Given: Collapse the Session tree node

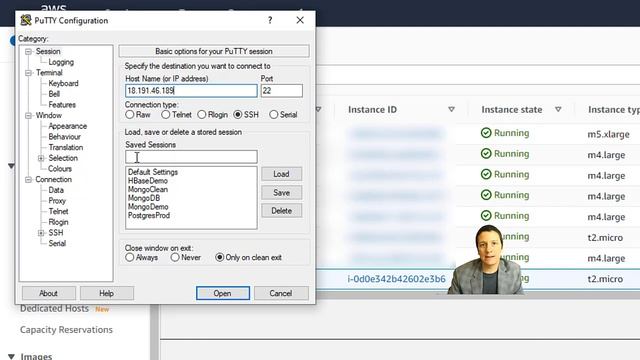Looking at the screenshot, I should (28, 51).
